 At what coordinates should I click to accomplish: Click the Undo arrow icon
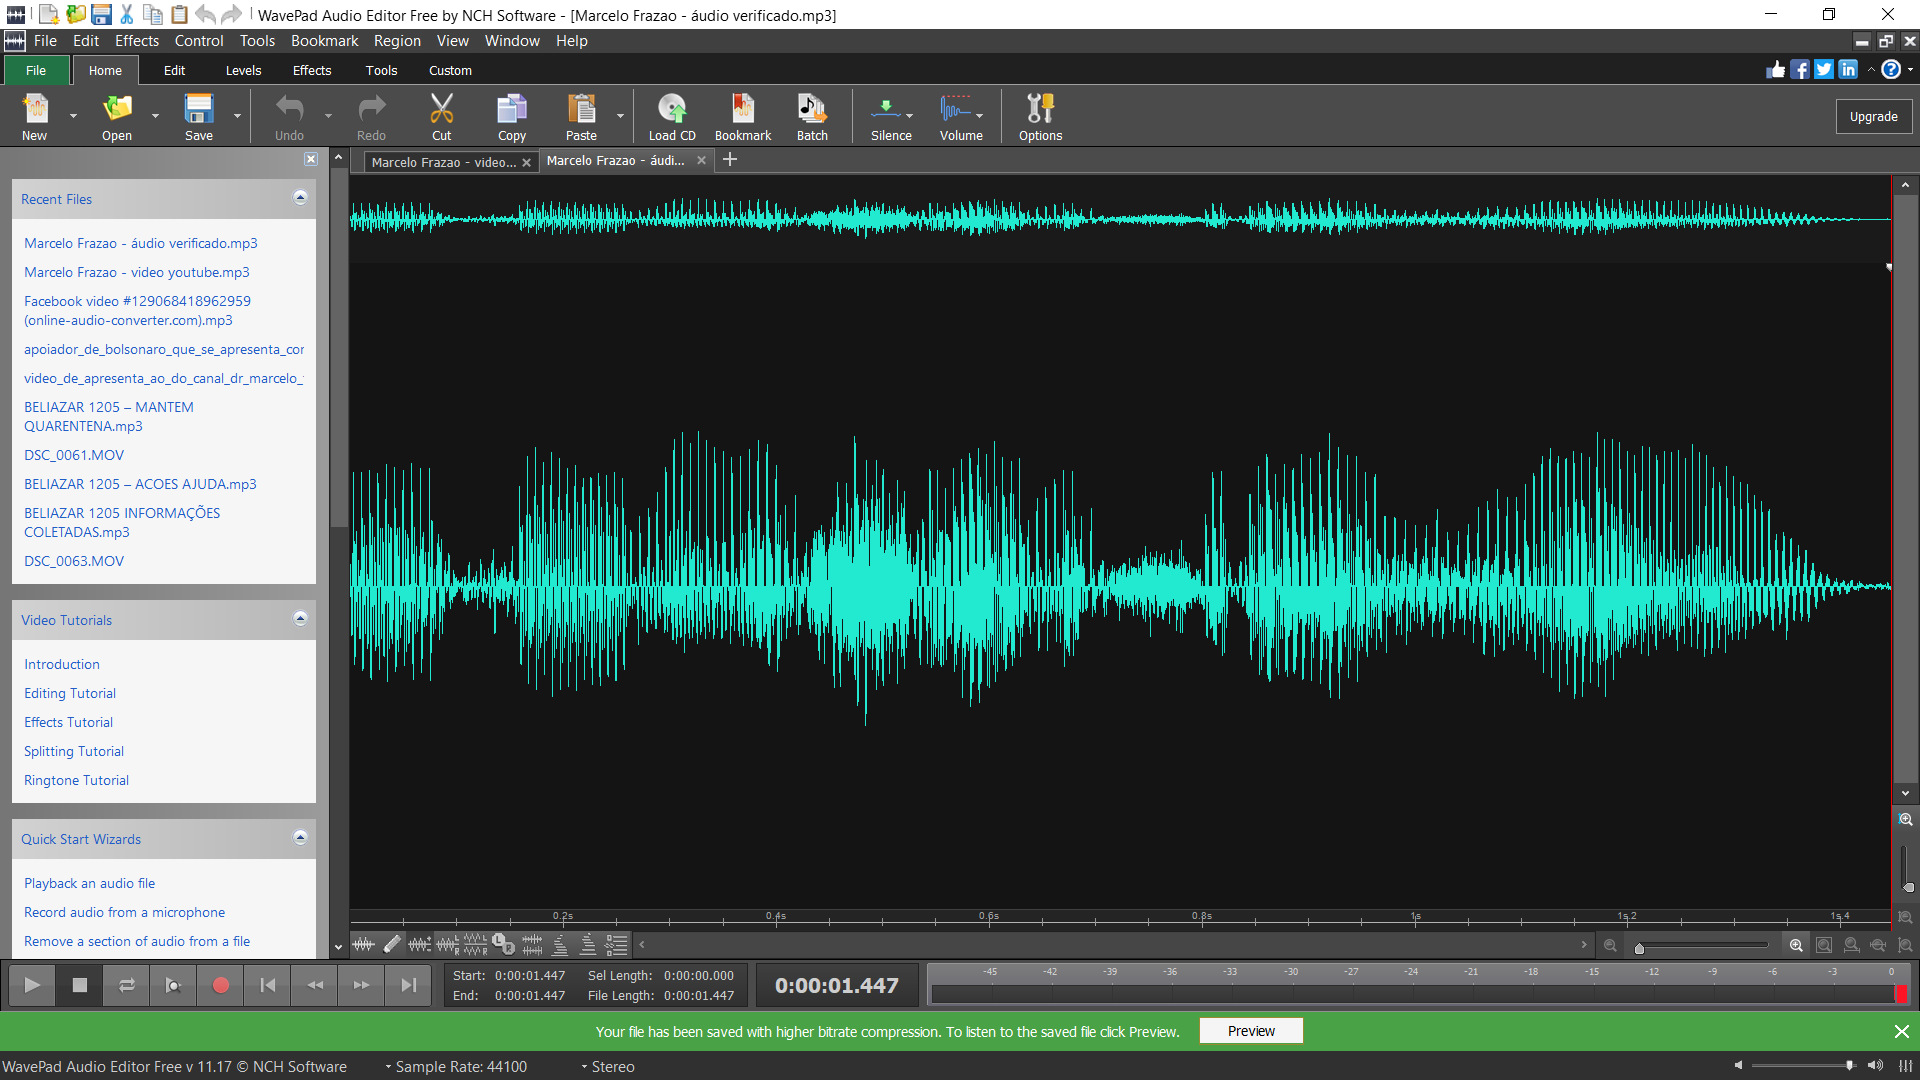pos(289,108)
